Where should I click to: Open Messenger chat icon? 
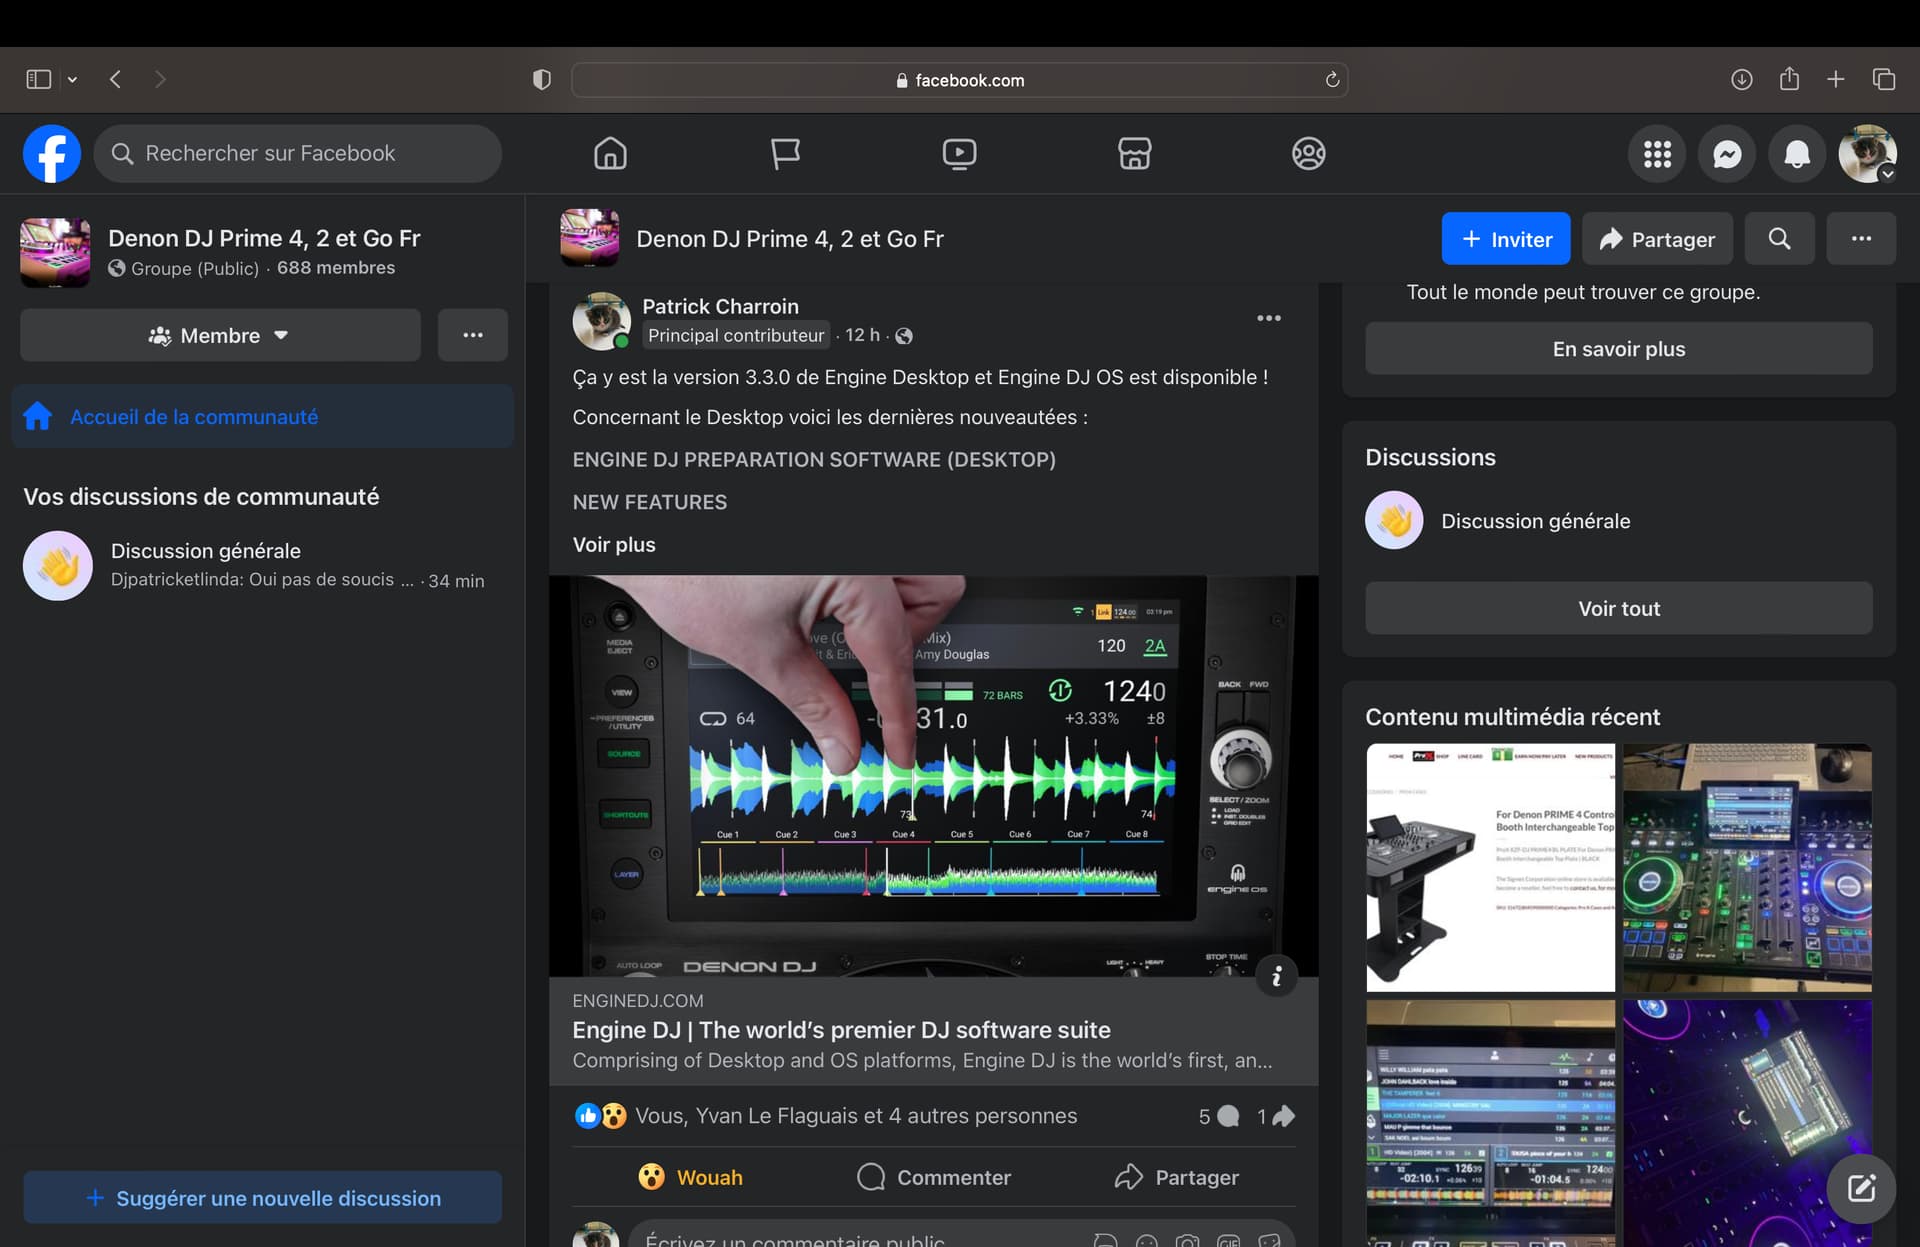click(x=1727, y=154)
